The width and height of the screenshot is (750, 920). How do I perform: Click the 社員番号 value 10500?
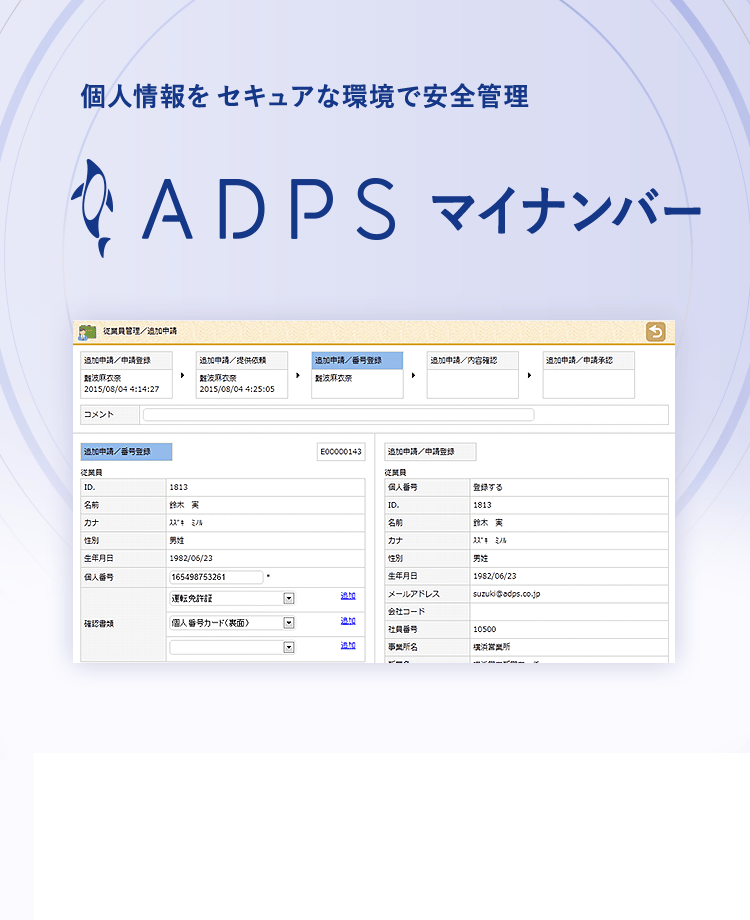(485, 629)
